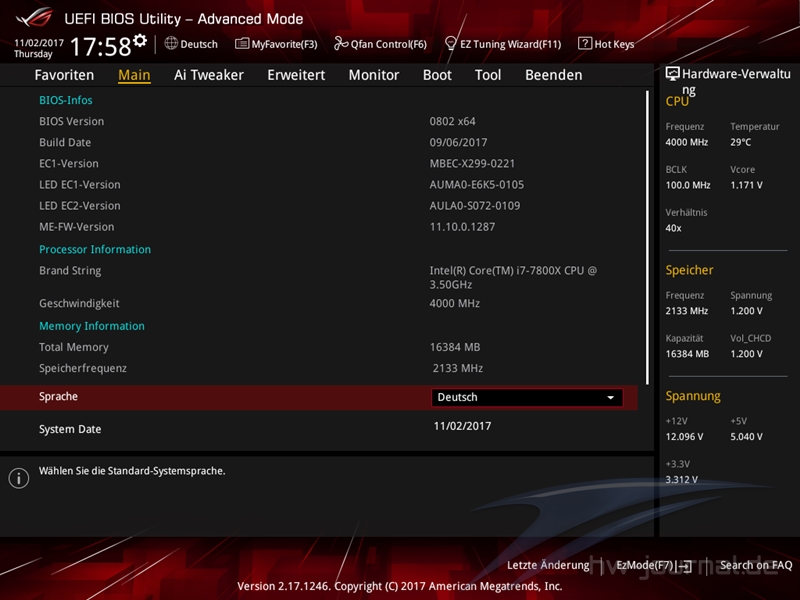The height and width of the screenshot is (600, 800).
Task: Click the BIOS-Infos heading
Action: [66, 100]
